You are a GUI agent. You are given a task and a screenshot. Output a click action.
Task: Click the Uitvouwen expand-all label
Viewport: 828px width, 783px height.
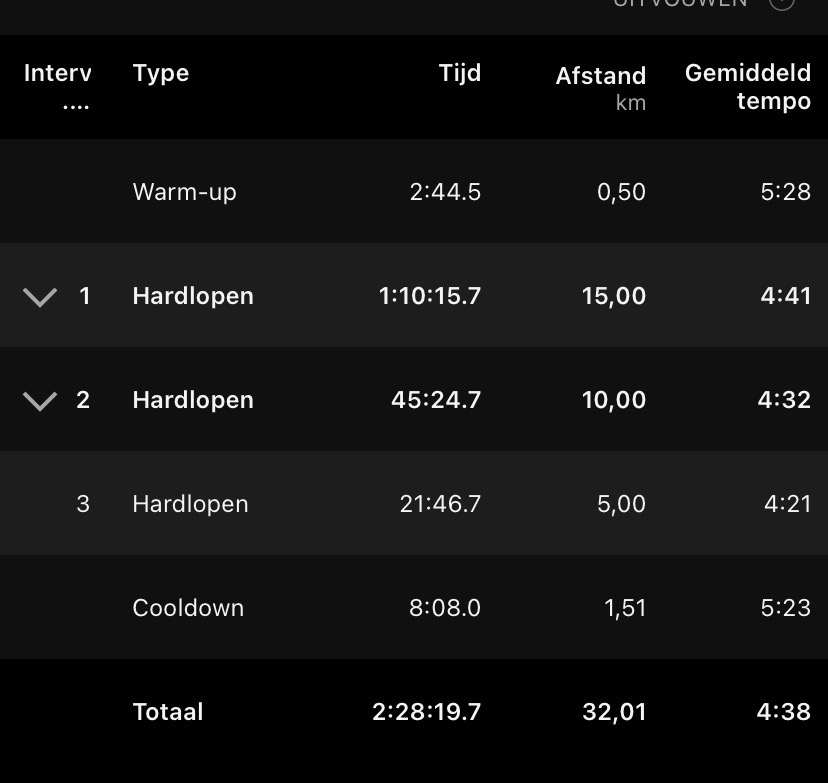[680, 3]
